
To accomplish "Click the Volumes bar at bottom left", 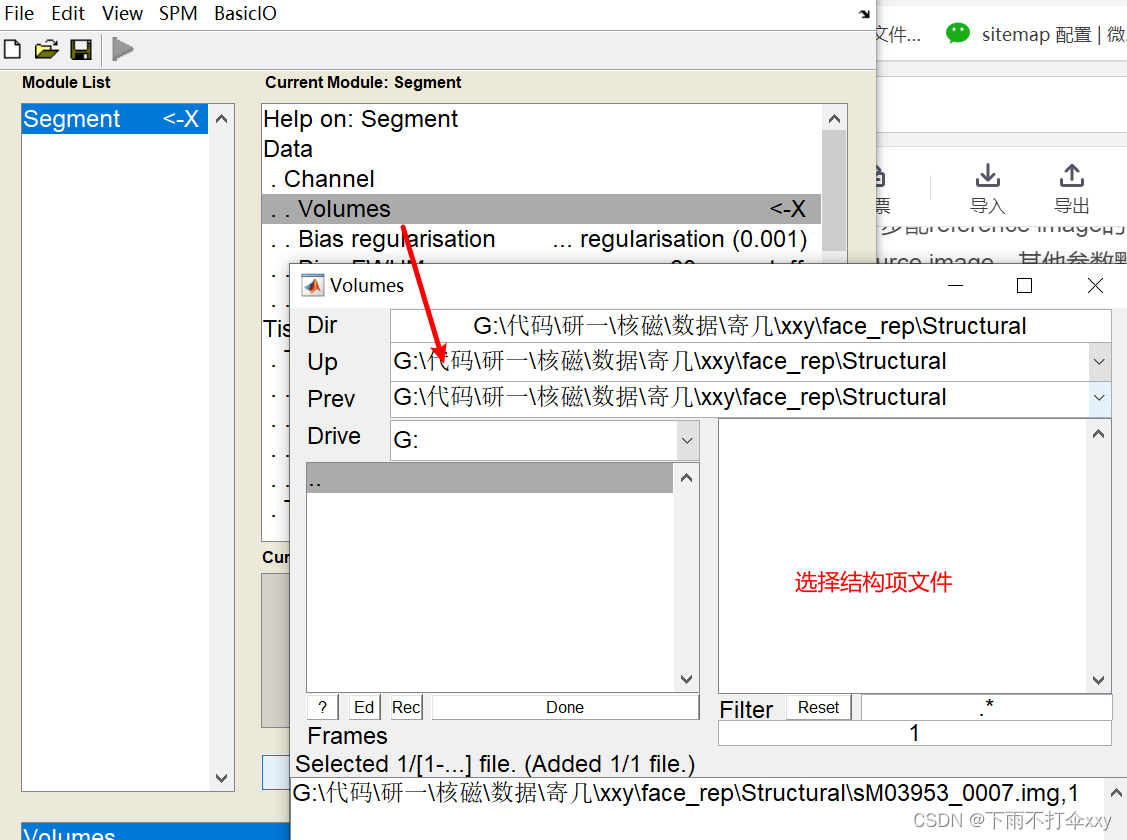I will [155, 832].
